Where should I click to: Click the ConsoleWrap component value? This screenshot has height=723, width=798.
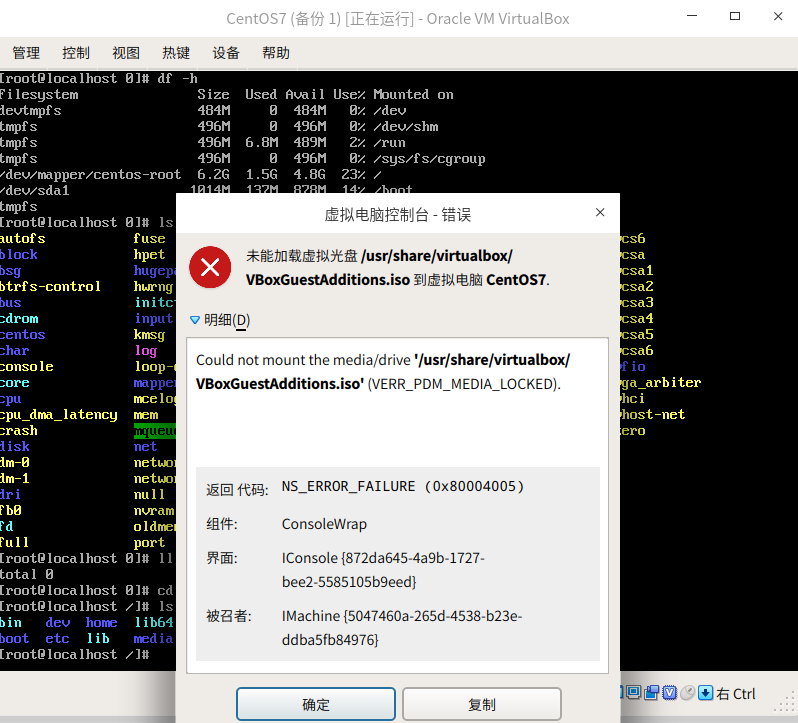click(324, 524)
